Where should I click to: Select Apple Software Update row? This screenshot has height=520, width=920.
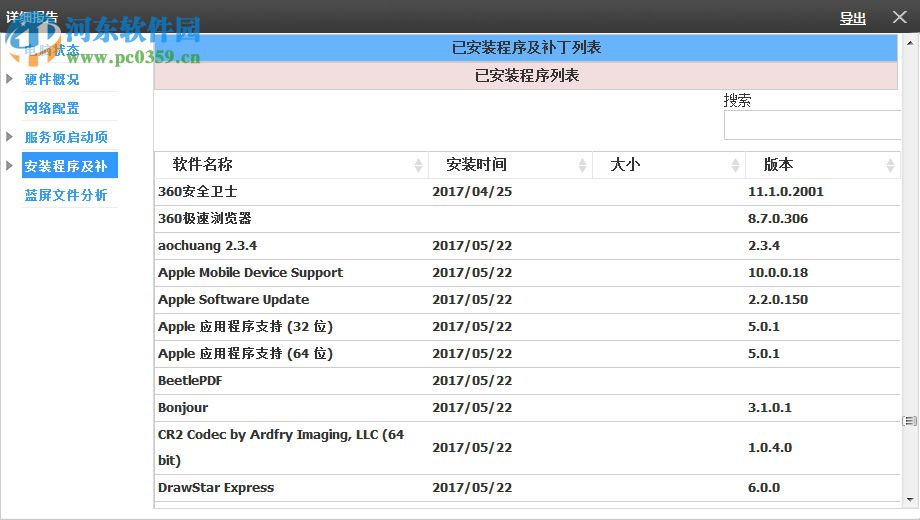tap(527, 300)
